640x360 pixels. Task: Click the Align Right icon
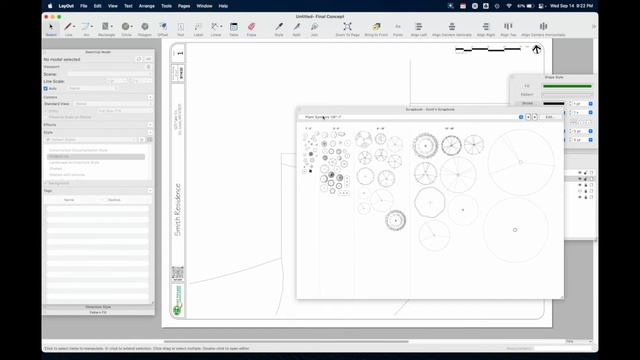pyautogui.click(x=486, y=27)
